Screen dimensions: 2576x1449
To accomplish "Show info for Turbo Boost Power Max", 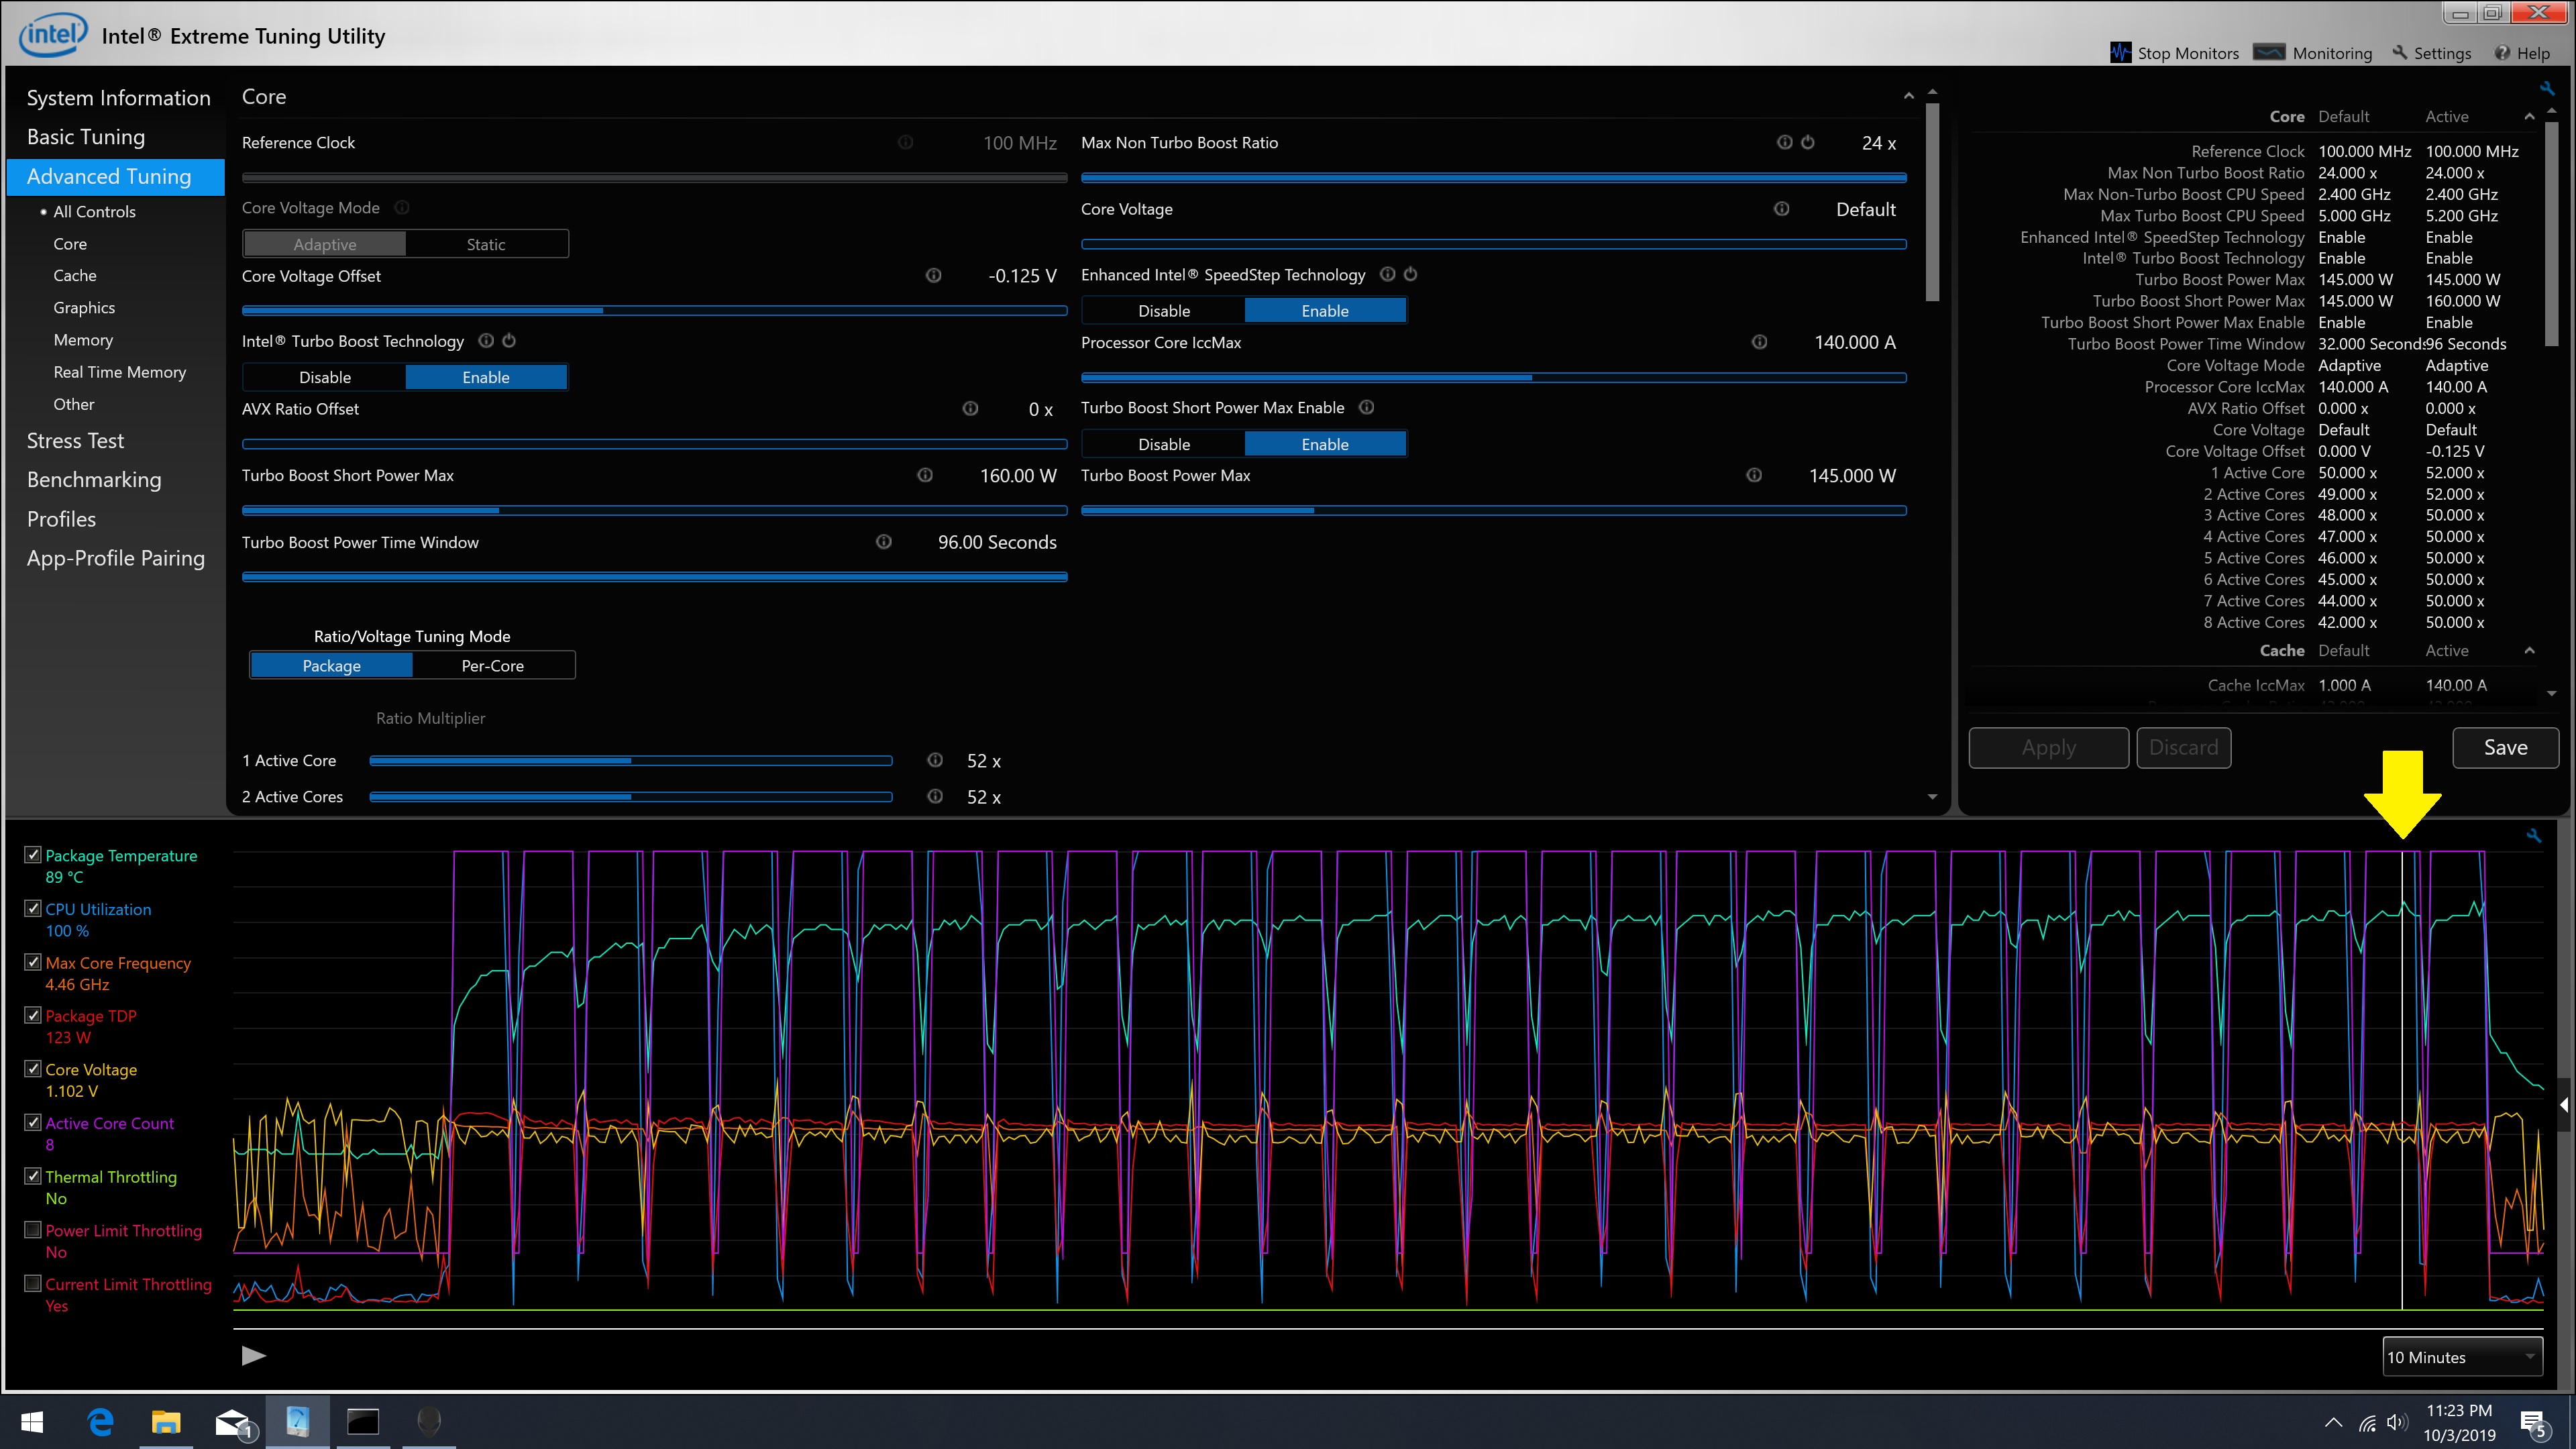I will 1754,475.
